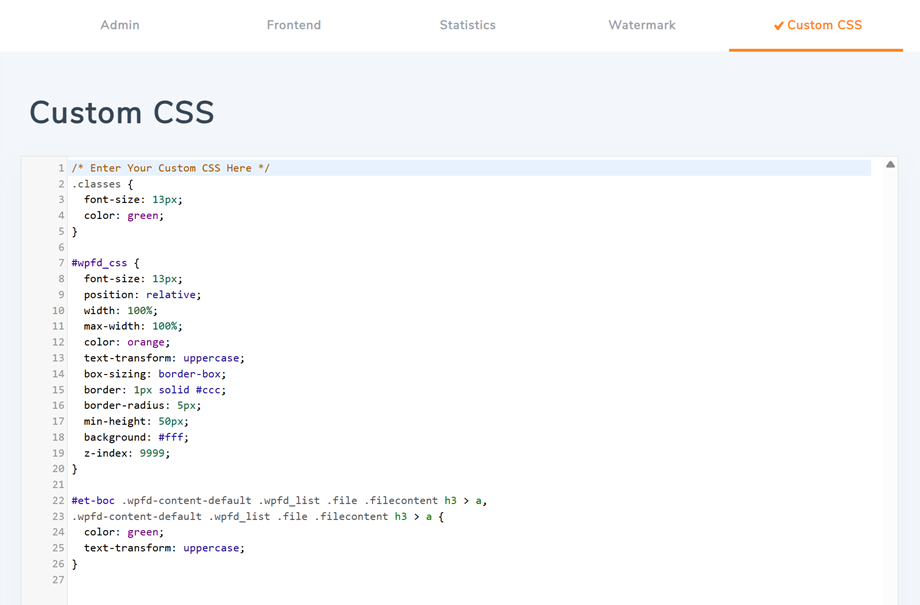Screen dimensions: 920x605
Task: Click the '#wpfd_css {' selector line
Action: pyautogui.click(x=106, y=263)
